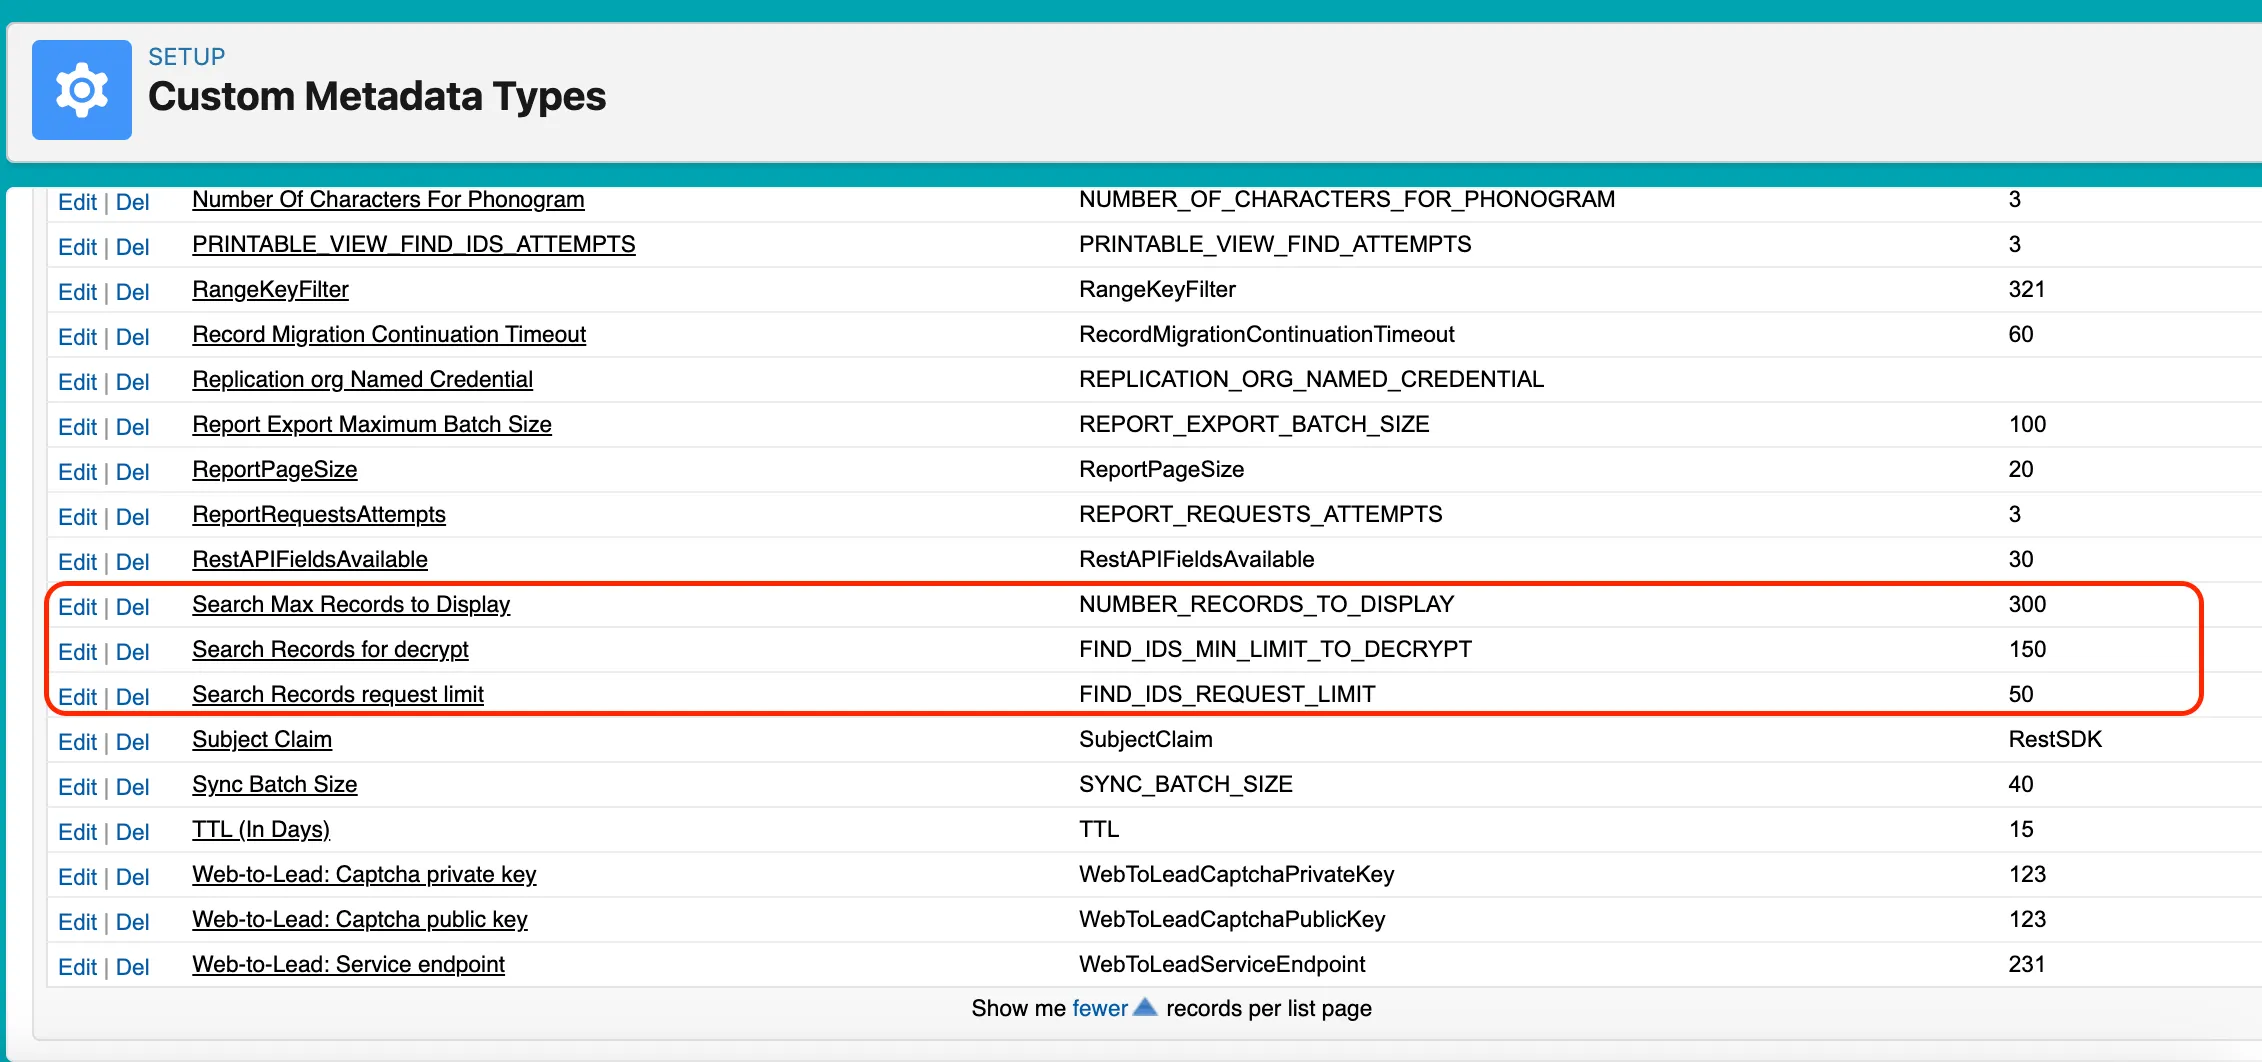Show fewer records per list page
This screenshot has width=2262, height=1062.
pos(1099,1008)
